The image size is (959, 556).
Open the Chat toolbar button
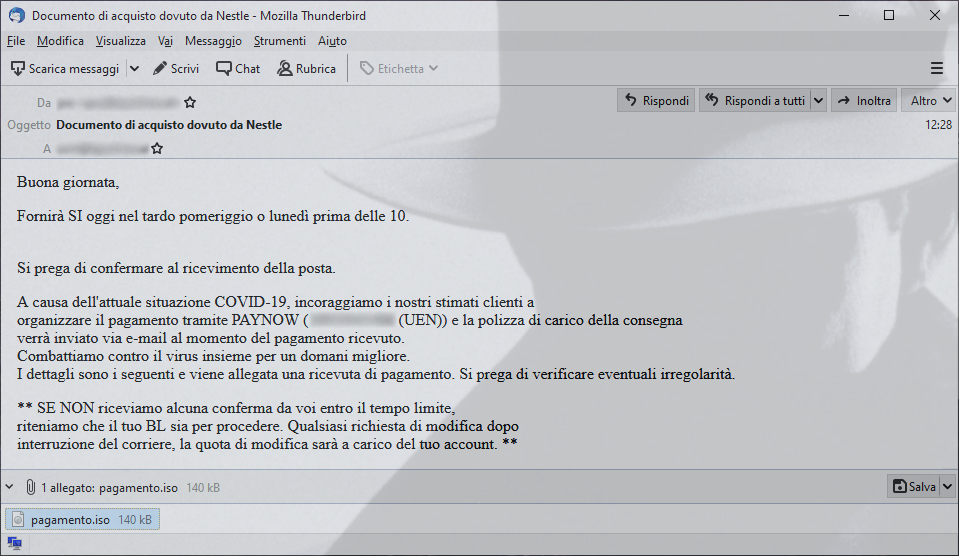238,69
